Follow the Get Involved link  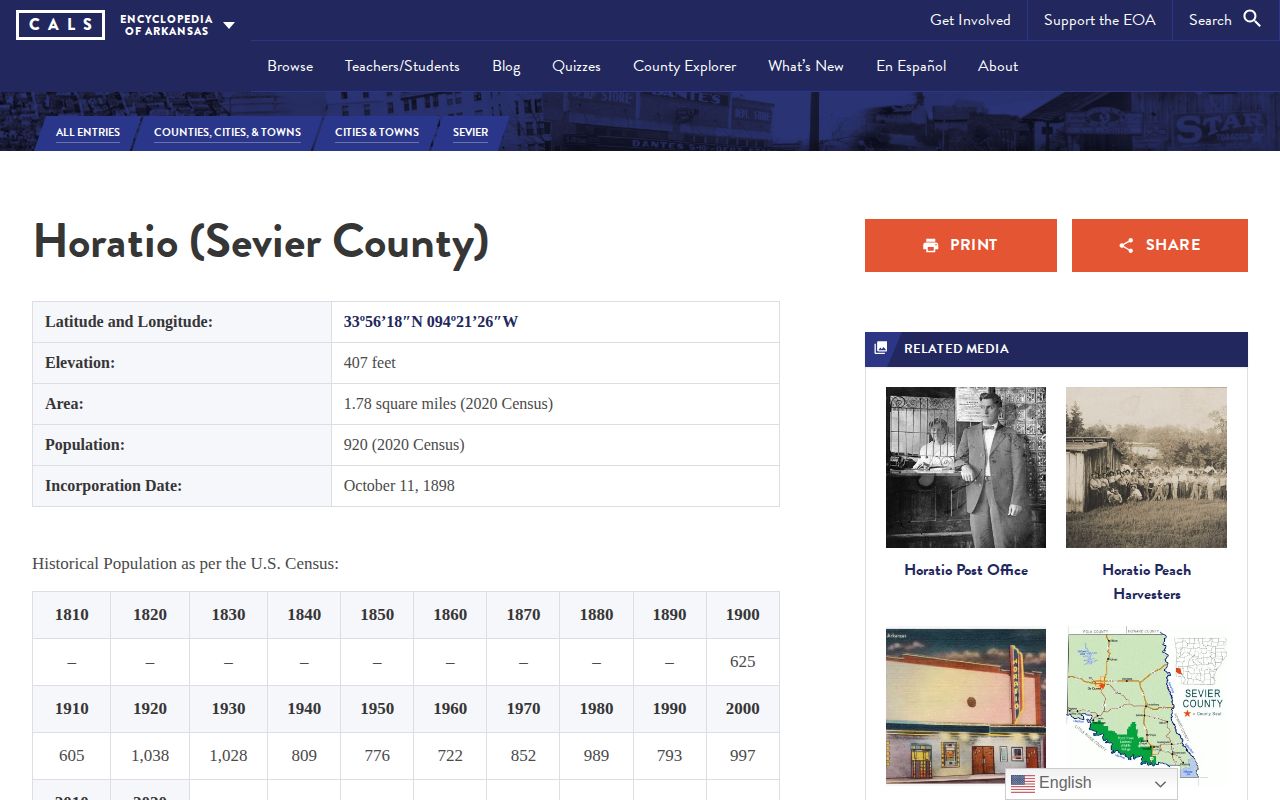(970, 20)
